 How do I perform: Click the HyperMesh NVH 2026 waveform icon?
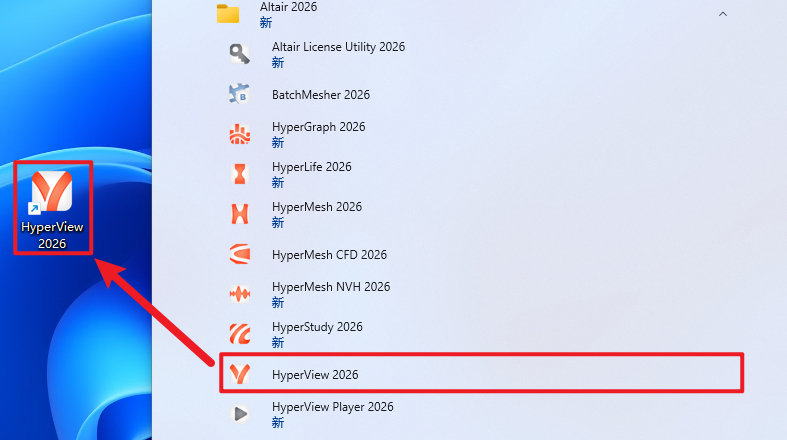(x=240, y=294)
